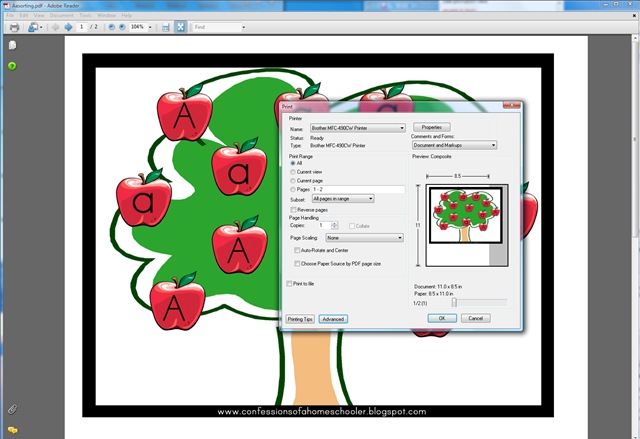640x439 pixels.
Task: Click the 'Ready' status text
Action: coord(317,138)
